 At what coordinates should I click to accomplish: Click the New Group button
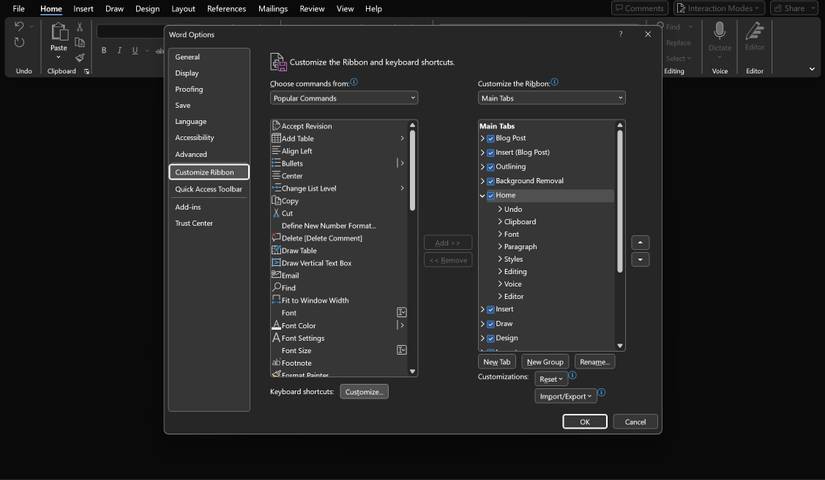pos(545,362)
